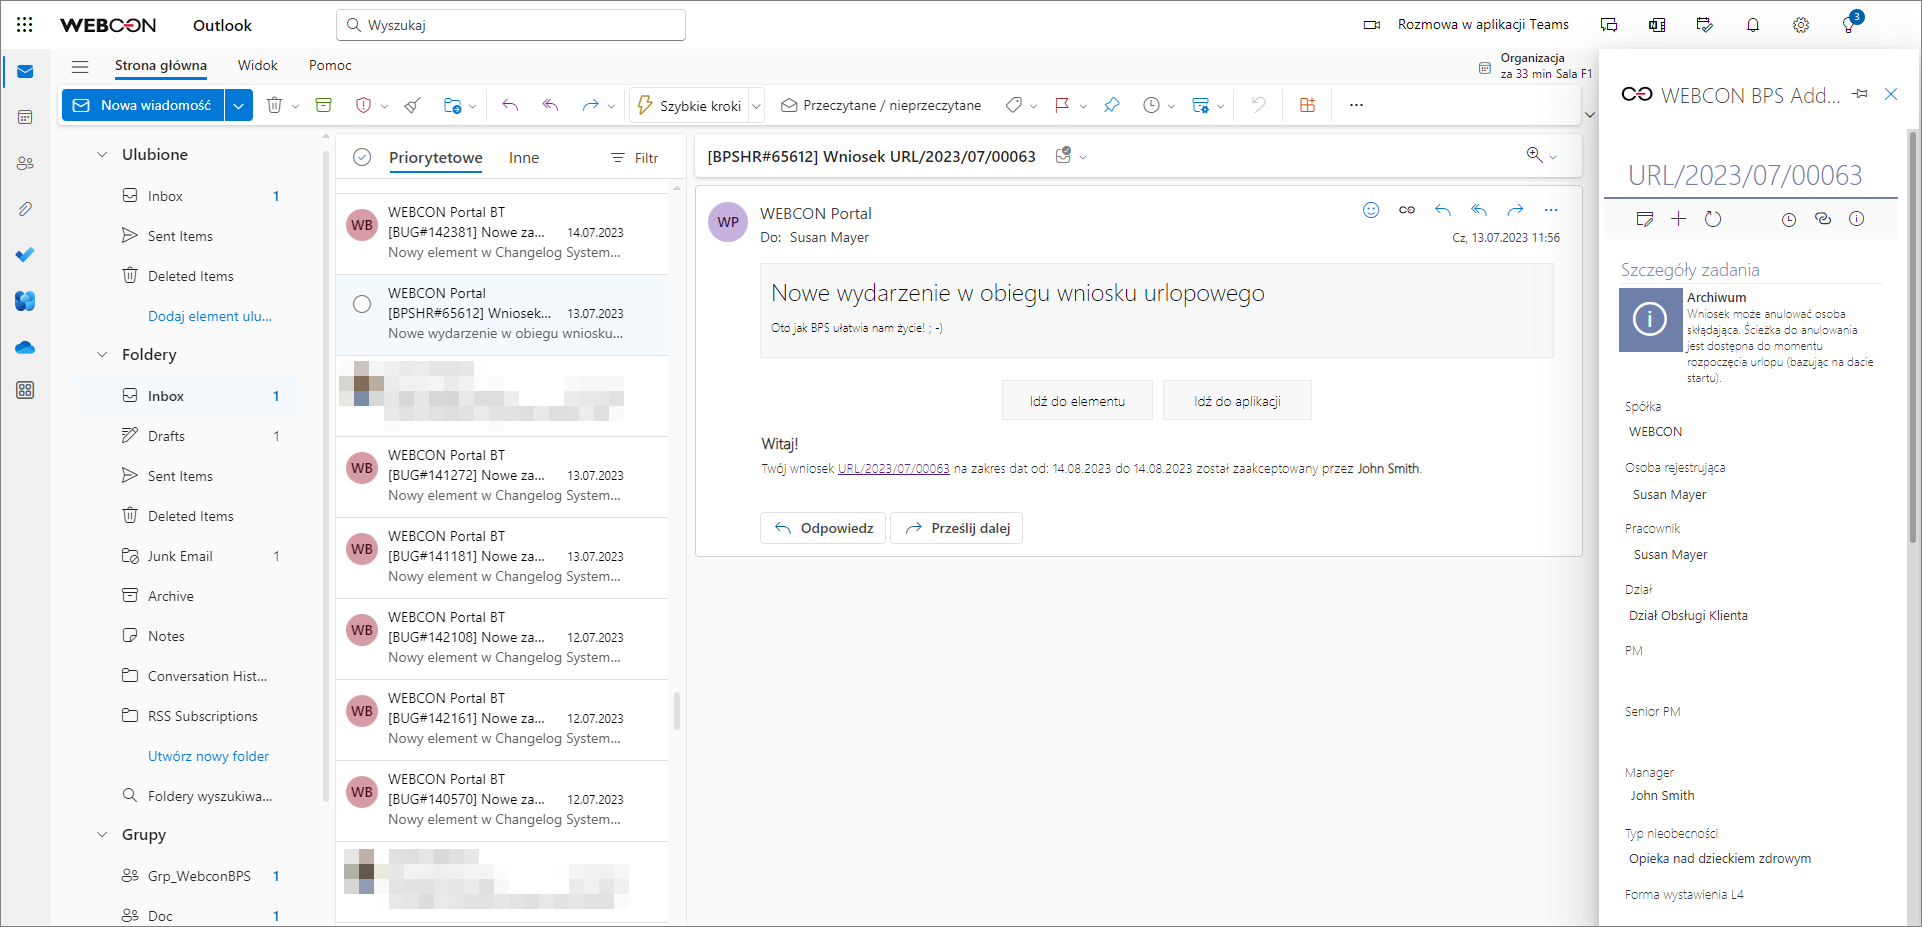1922x927 pixels.
Task: Collapse the Foldery section
Action: coord(101,355)
